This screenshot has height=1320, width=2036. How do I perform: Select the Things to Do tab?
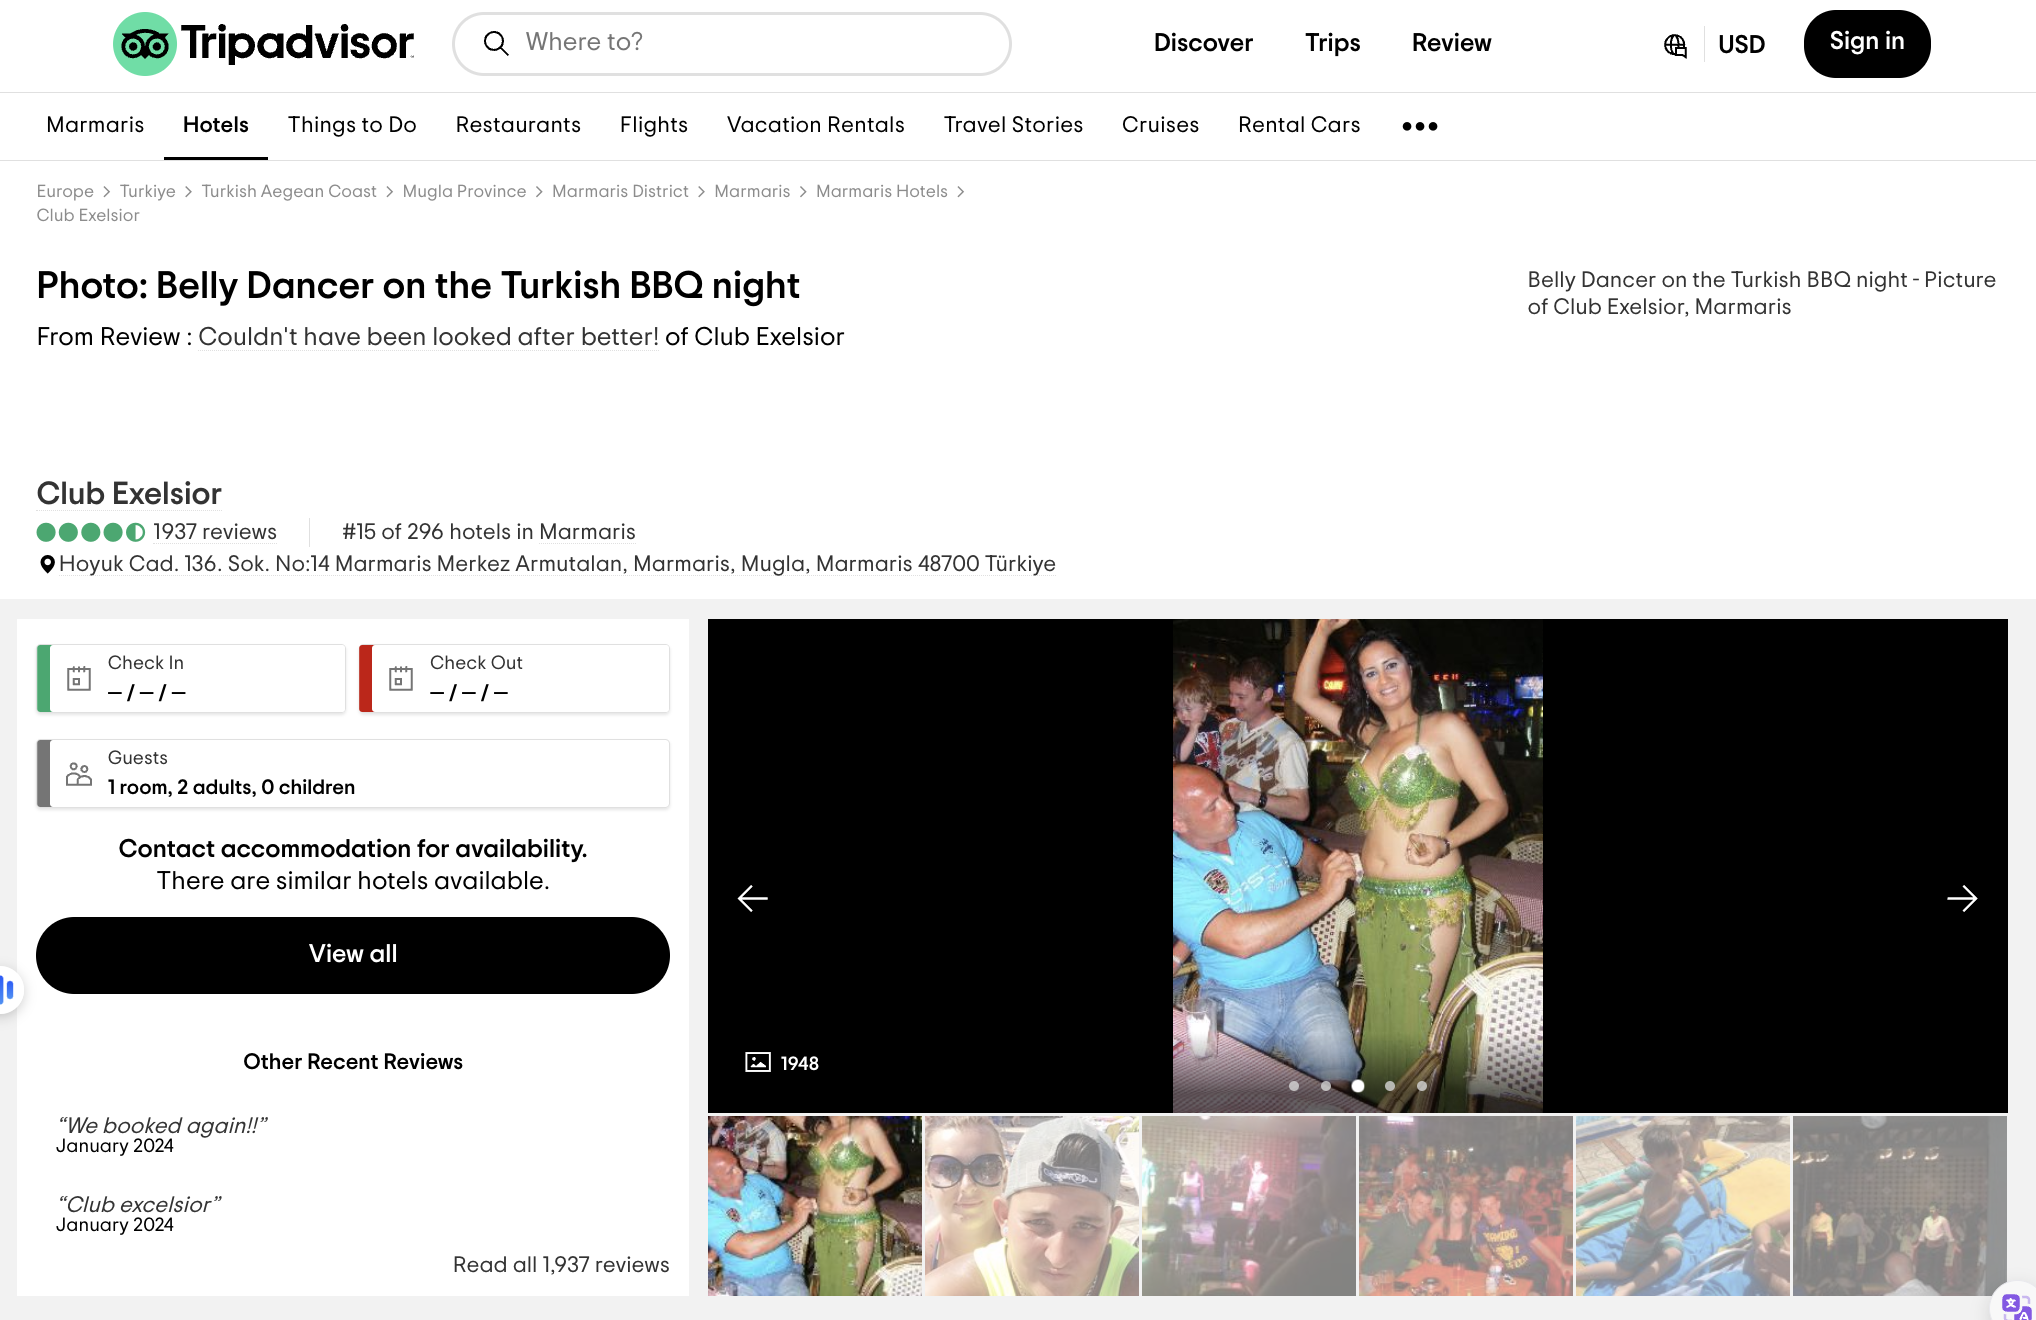click(x=352, y=125)
